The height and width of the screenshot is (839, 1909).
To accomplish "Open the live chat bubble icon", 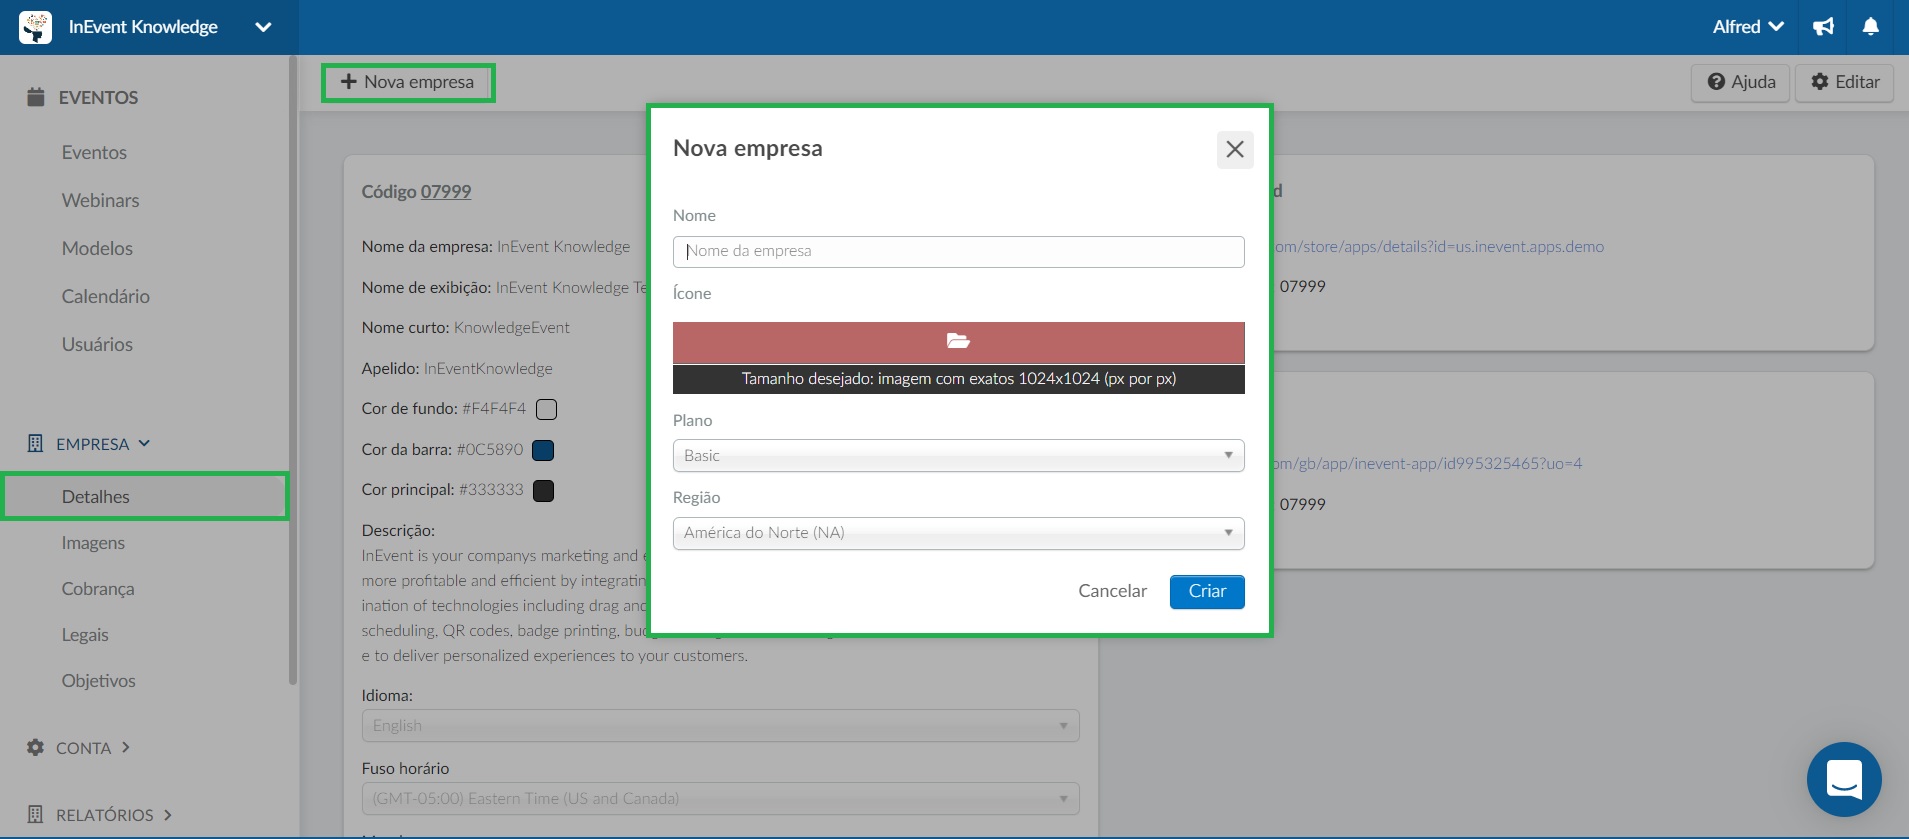I will click(1844, 779).
